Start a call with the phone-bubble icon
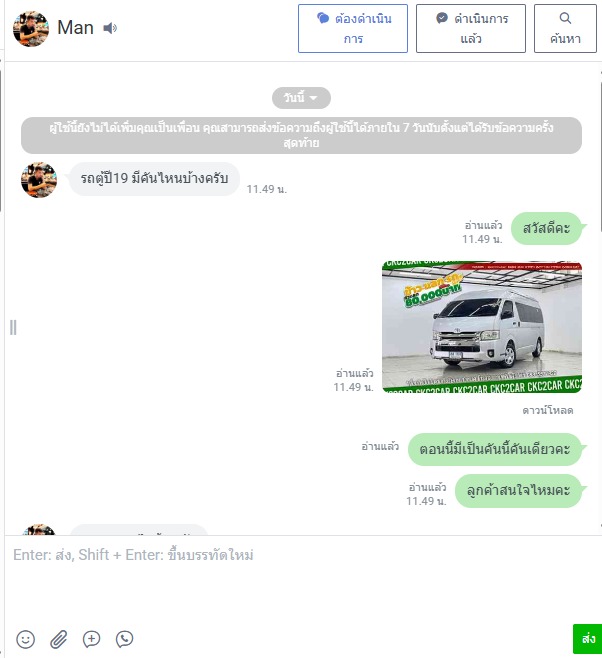 coord(124,639)
